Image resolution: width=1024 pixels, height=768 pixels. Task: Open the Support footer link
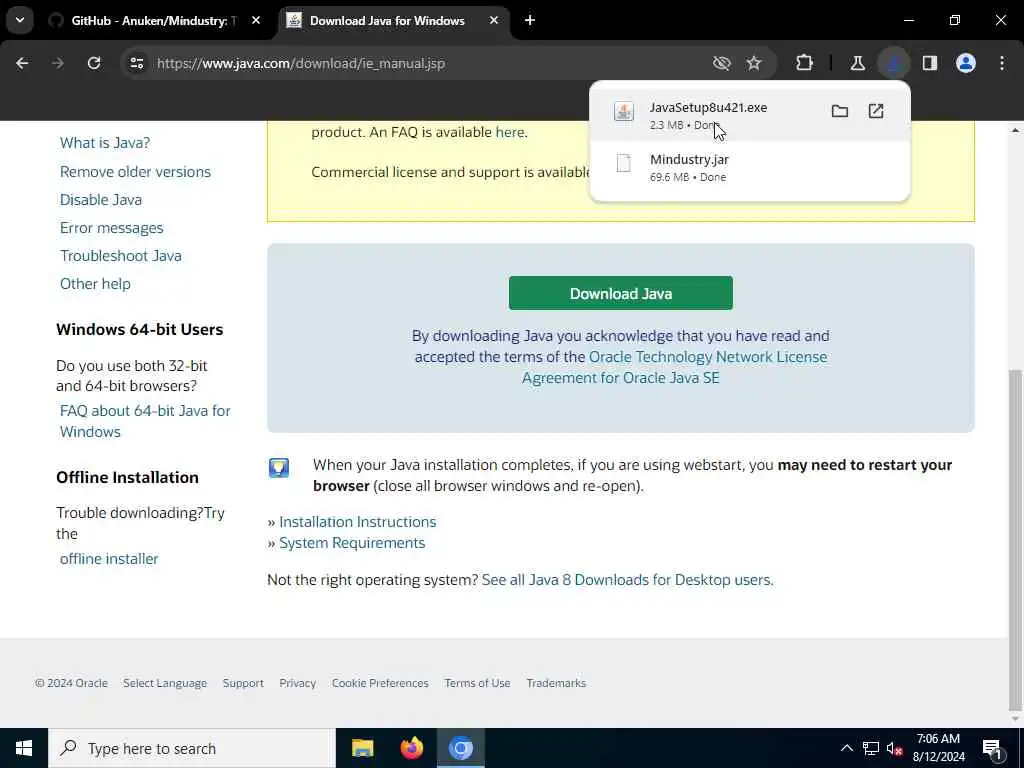click(x=243, y=683)
